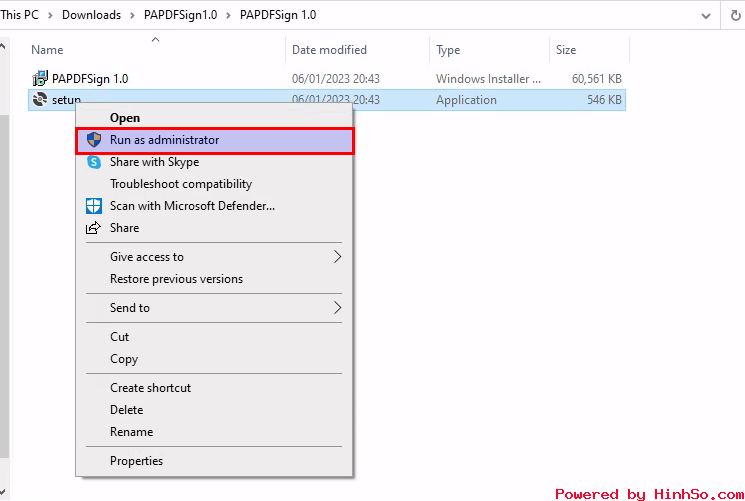Click the left pane scroll down arrow

pos(3,491)
